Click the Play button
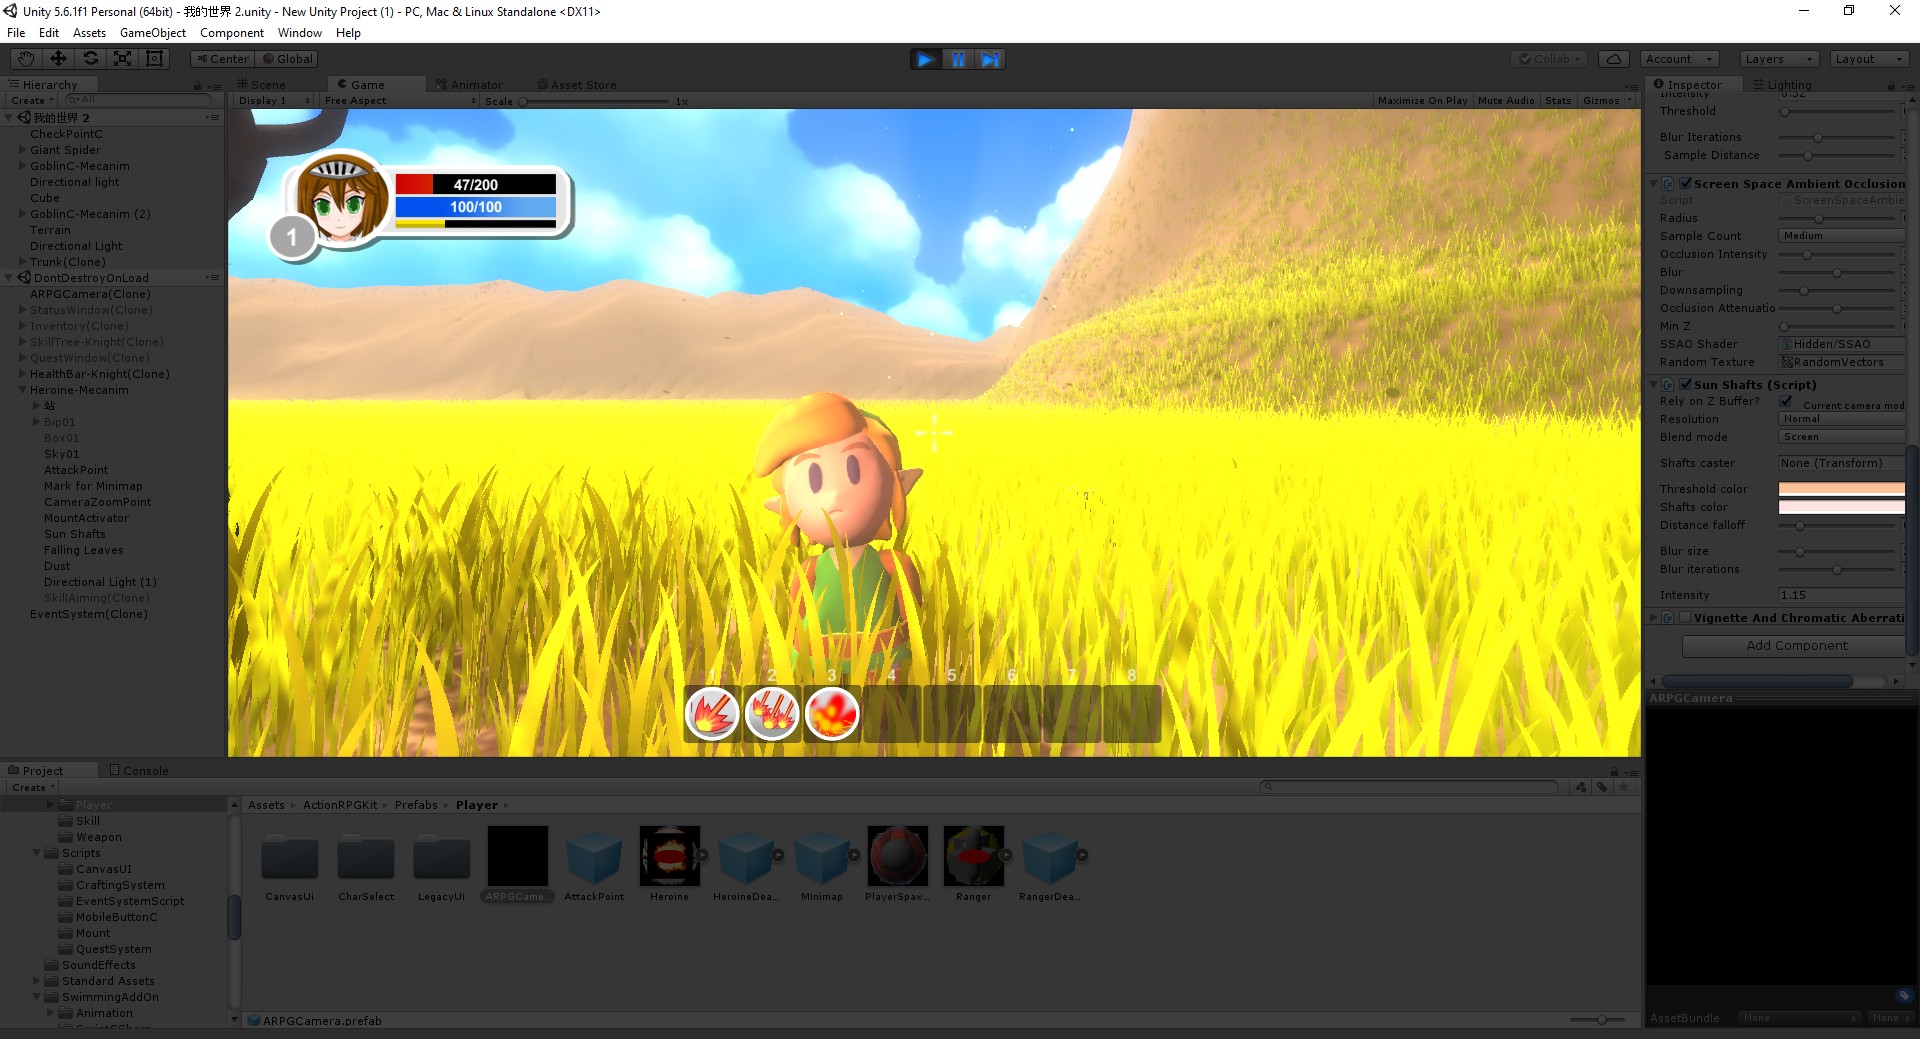 click(x=926, y=59)
